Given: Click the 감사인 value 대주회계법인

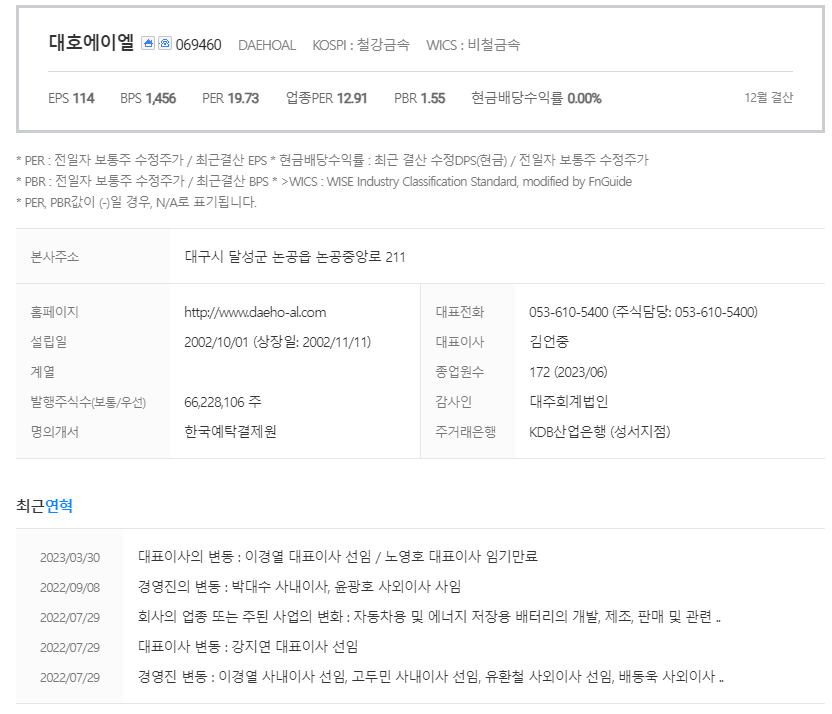Looking at the screenshot, I should [568, 402].
